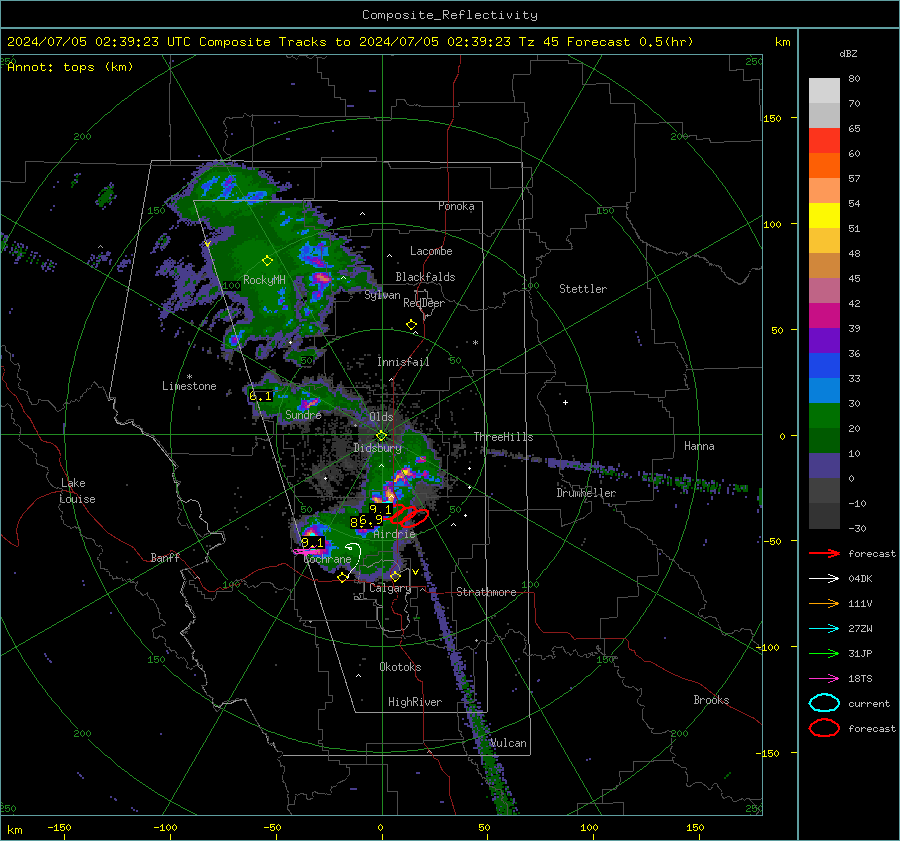The height and width of the screenshot is (841, 900).
Task: Click the '100' tick on bottom axis
Action: [589, 827]
